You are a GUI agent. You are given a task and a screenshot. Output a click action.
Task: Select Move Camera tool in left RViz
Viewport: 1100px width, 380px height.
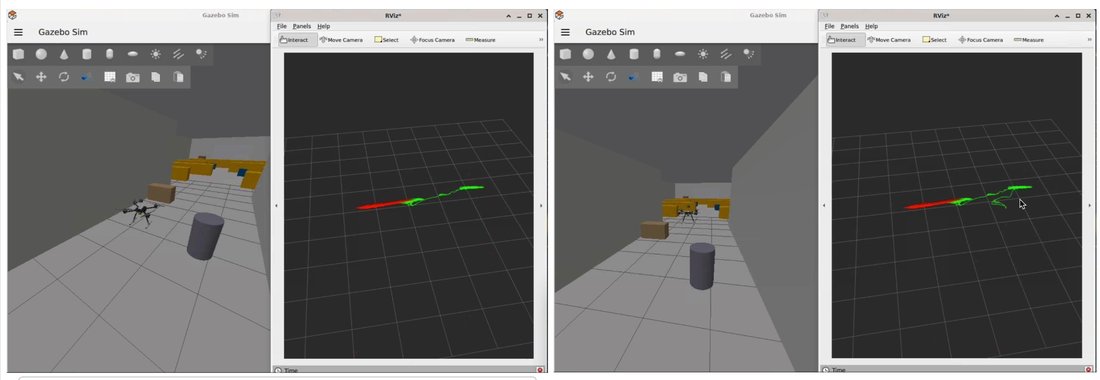(x=342, y=40)
